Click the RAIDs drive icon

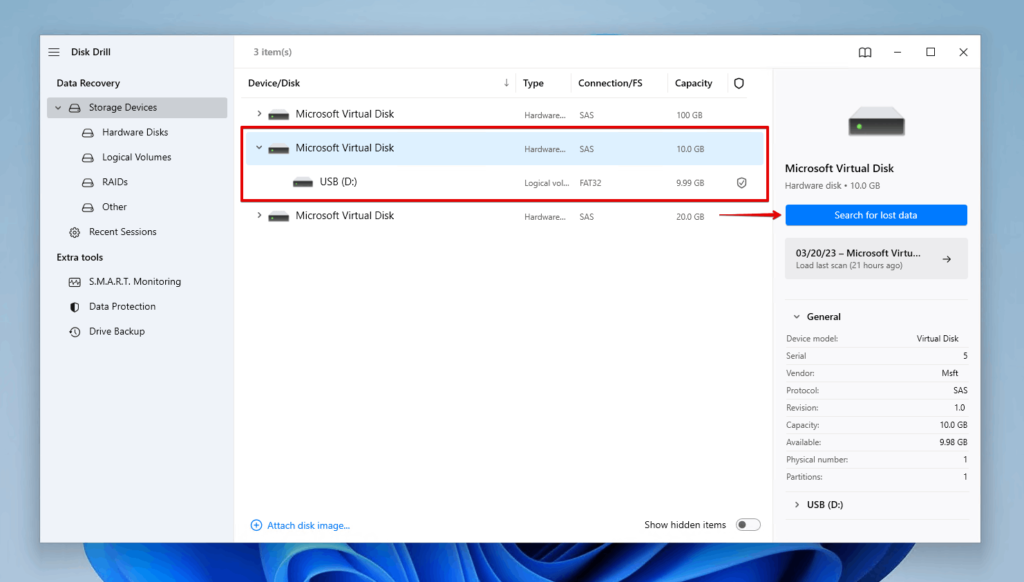[88, 182]
